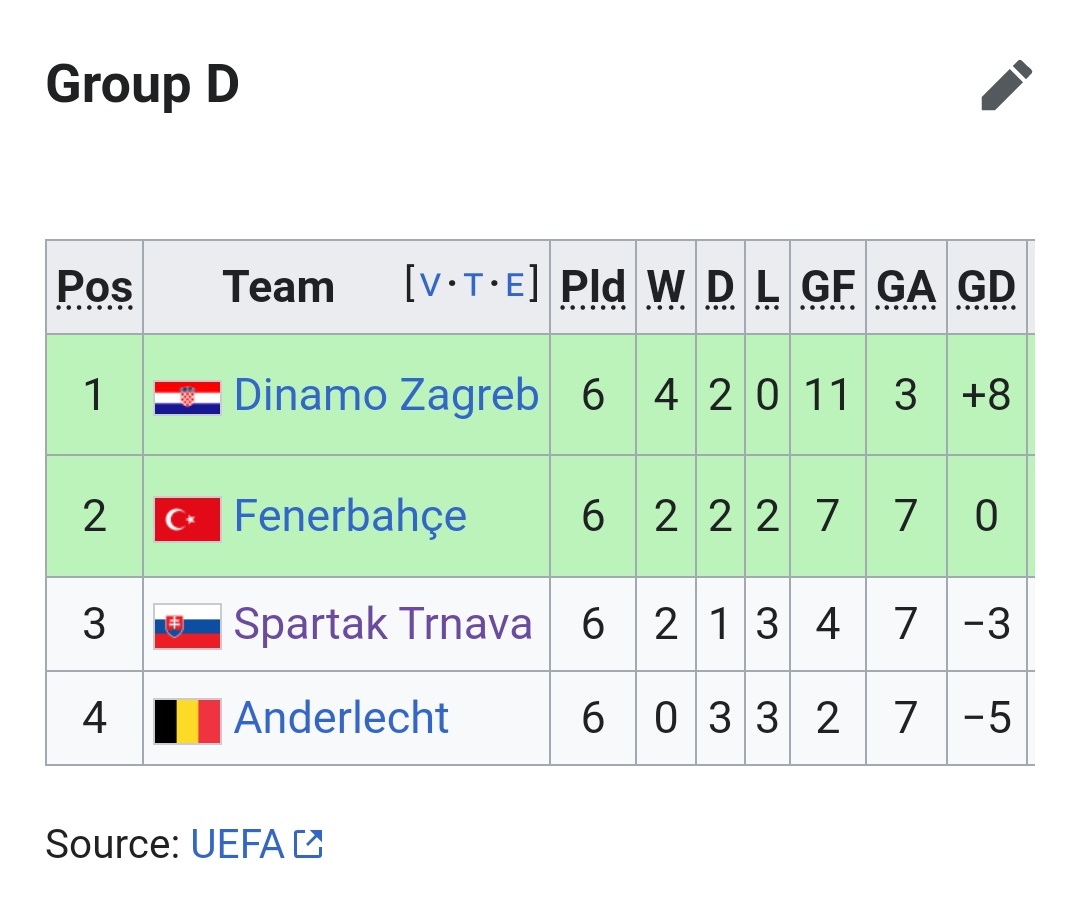Open the Spartak Trnava team link

(383, 624)
